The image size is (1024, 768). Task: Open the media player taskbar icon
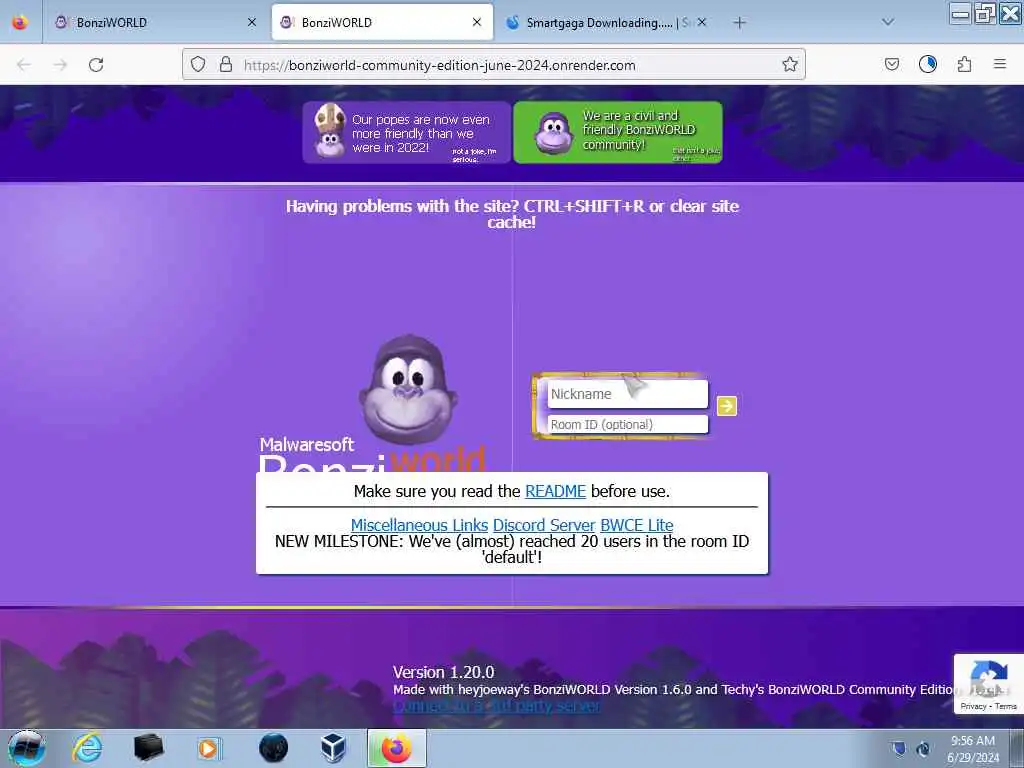pyautogui.click(x=209, y=748)
